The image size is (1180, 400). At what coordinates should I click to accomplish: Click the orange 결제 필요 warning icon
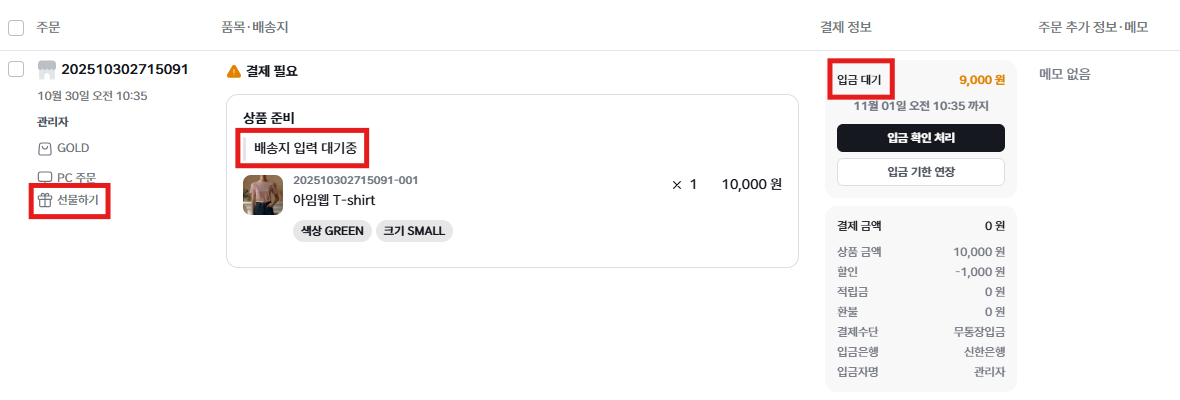click(234, 71)
